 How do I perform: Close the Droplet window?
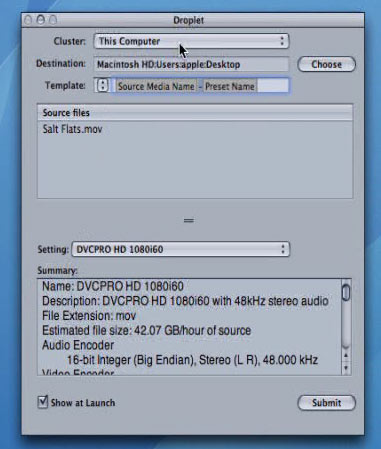click(x=28, y=20)
